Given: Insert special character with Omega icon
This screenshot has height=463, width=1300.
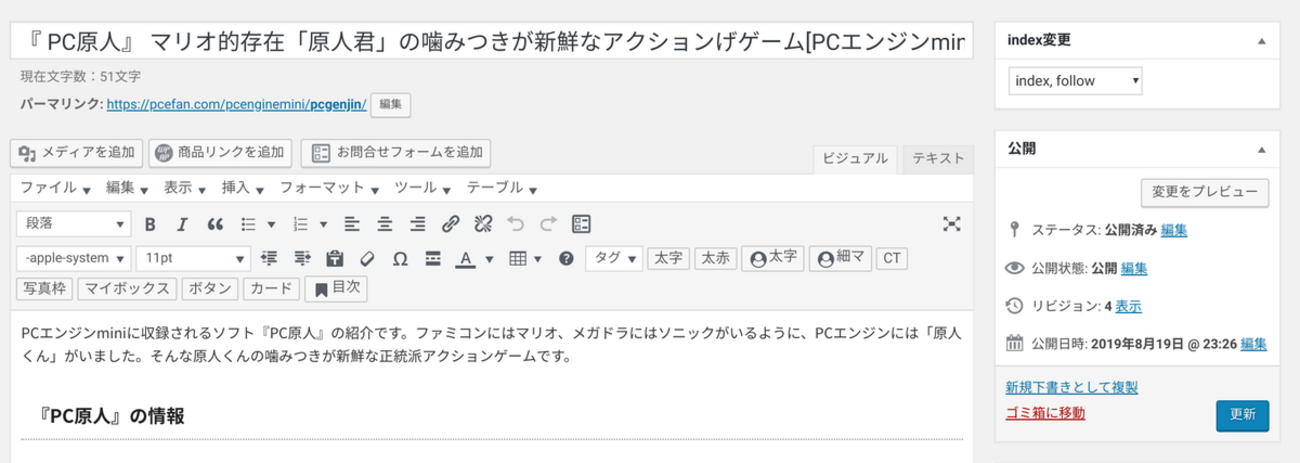Looking at the screenshot, I should (399, 258).
